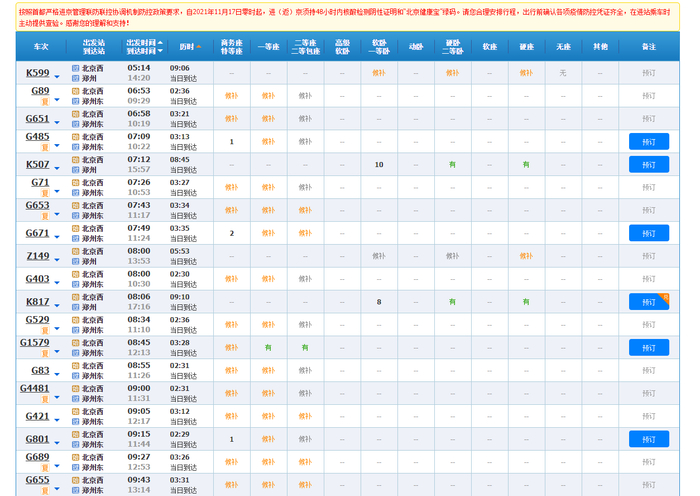
Task: Book train K507 with 预订 button
Action: point(649,164)
